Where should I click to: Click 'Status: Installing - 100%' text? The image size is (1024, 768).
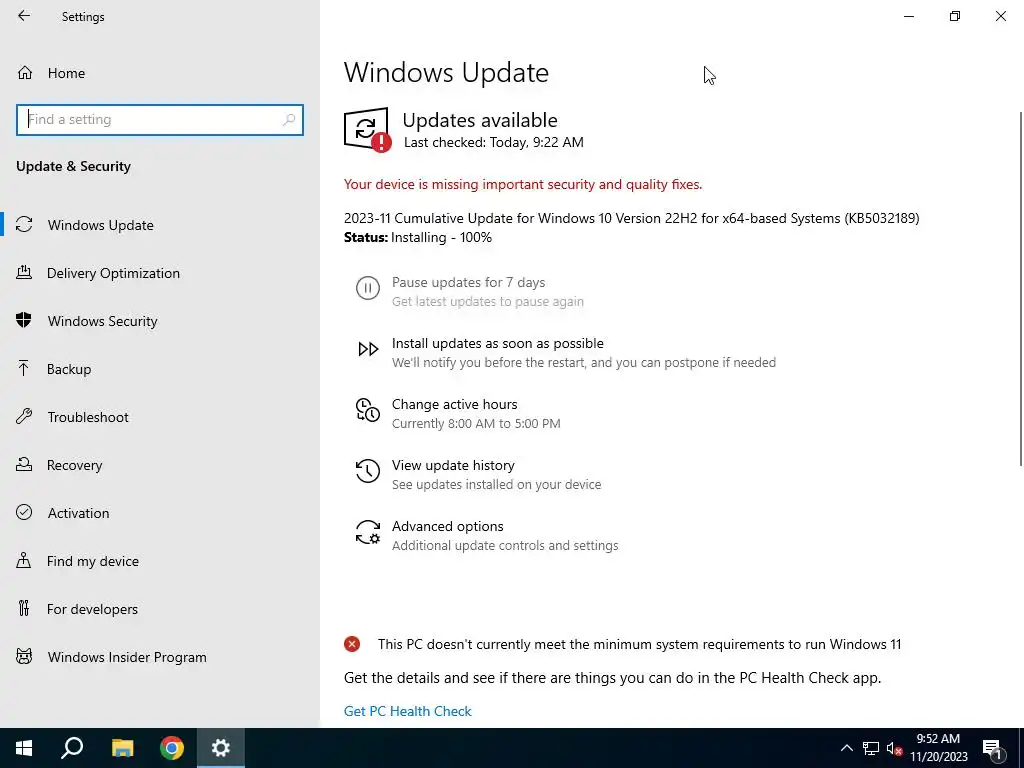tap(418, 237)
